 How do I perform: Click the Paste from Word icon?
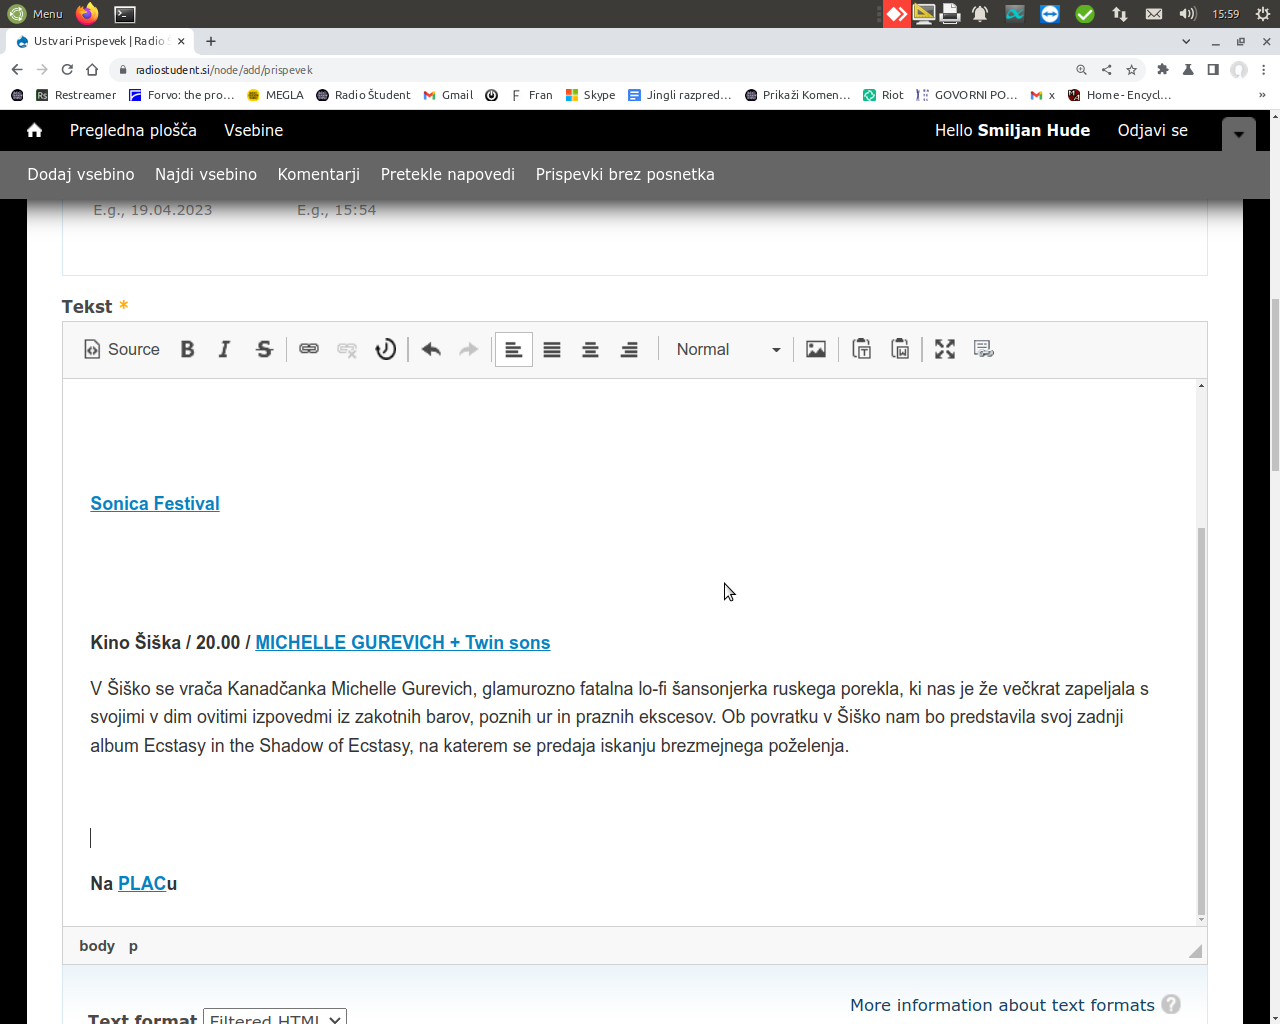point(900,349)
